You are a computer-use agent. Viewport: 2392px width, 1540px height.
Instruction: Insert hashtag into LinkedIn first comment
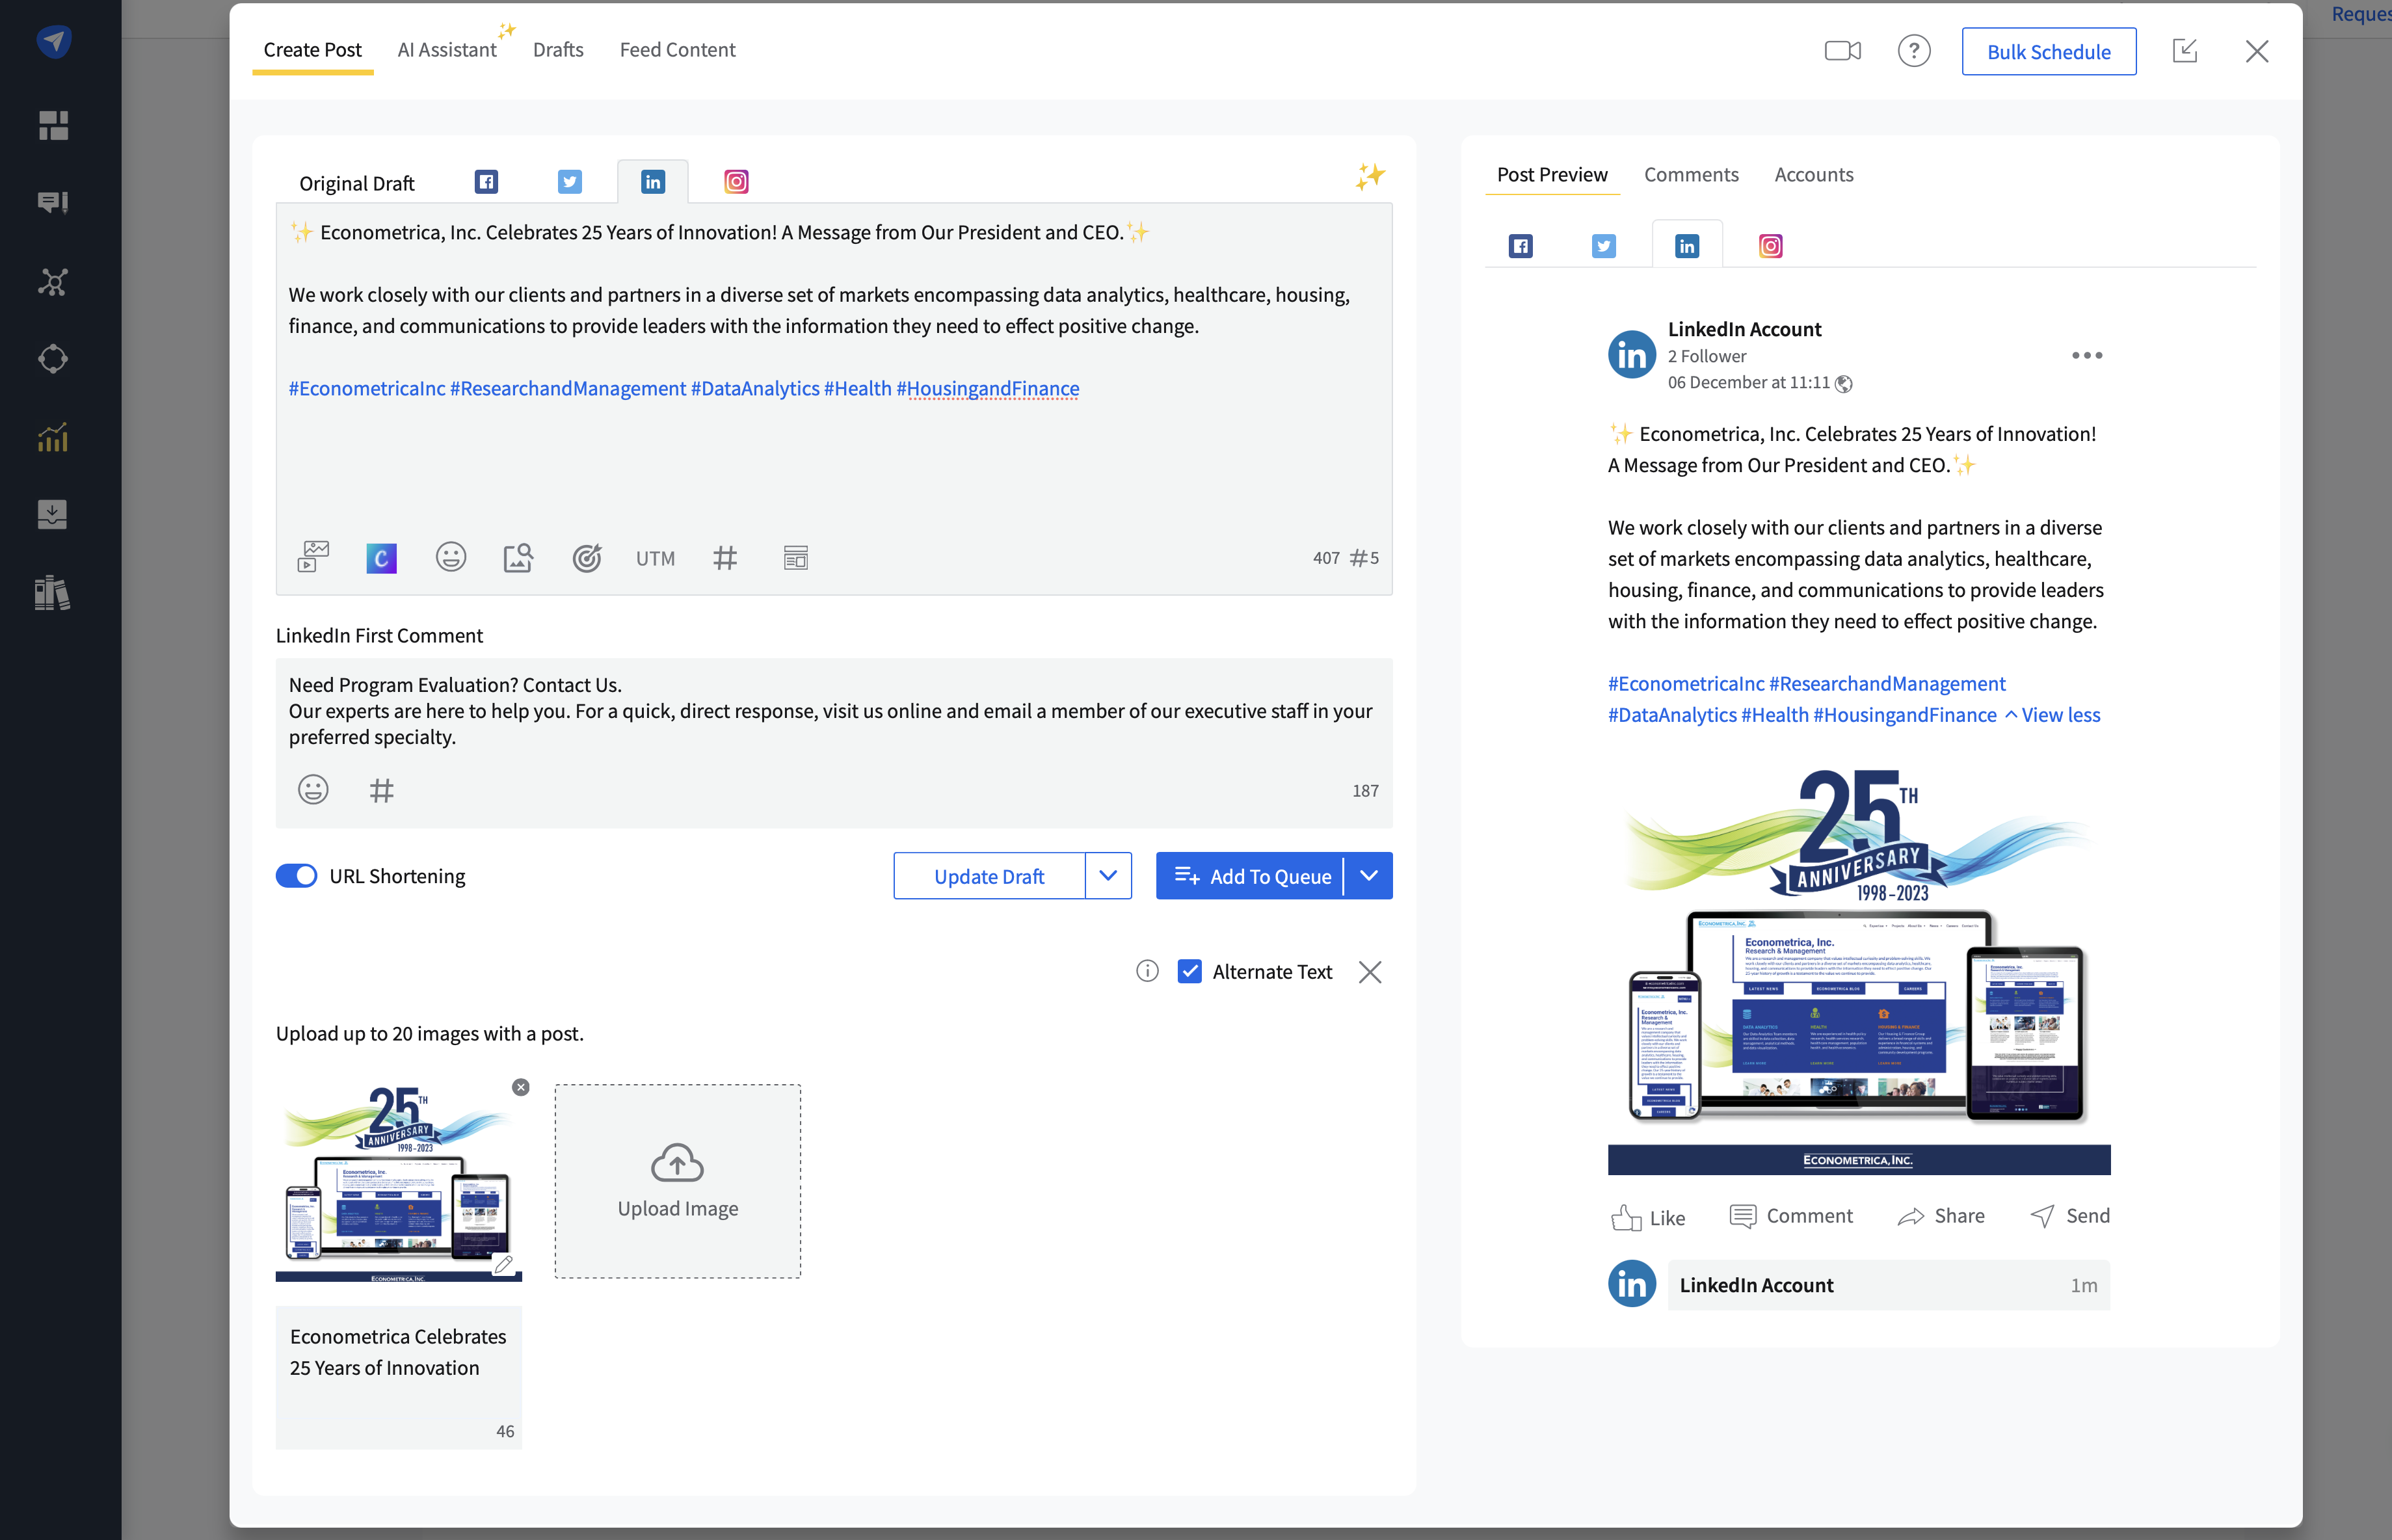pyautogui.click(x=382, y=791)
